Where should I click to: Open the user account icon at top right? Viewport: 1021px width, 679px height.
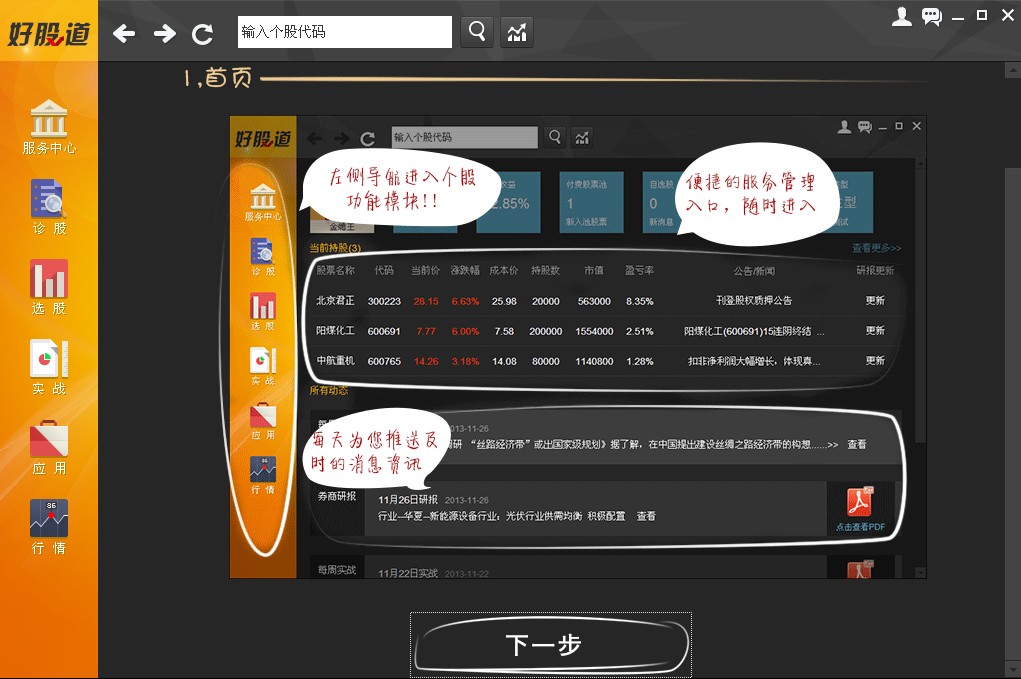(902, 16)
